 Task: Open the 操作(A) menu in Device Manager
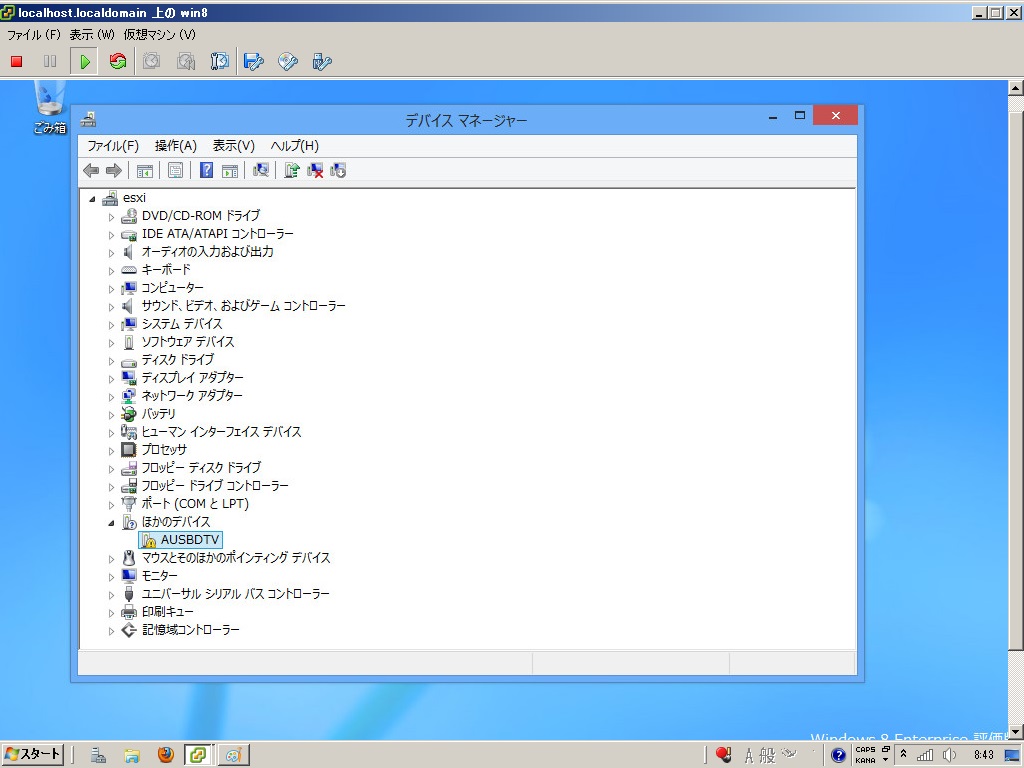pyautogui.click(x=175, y=145)
